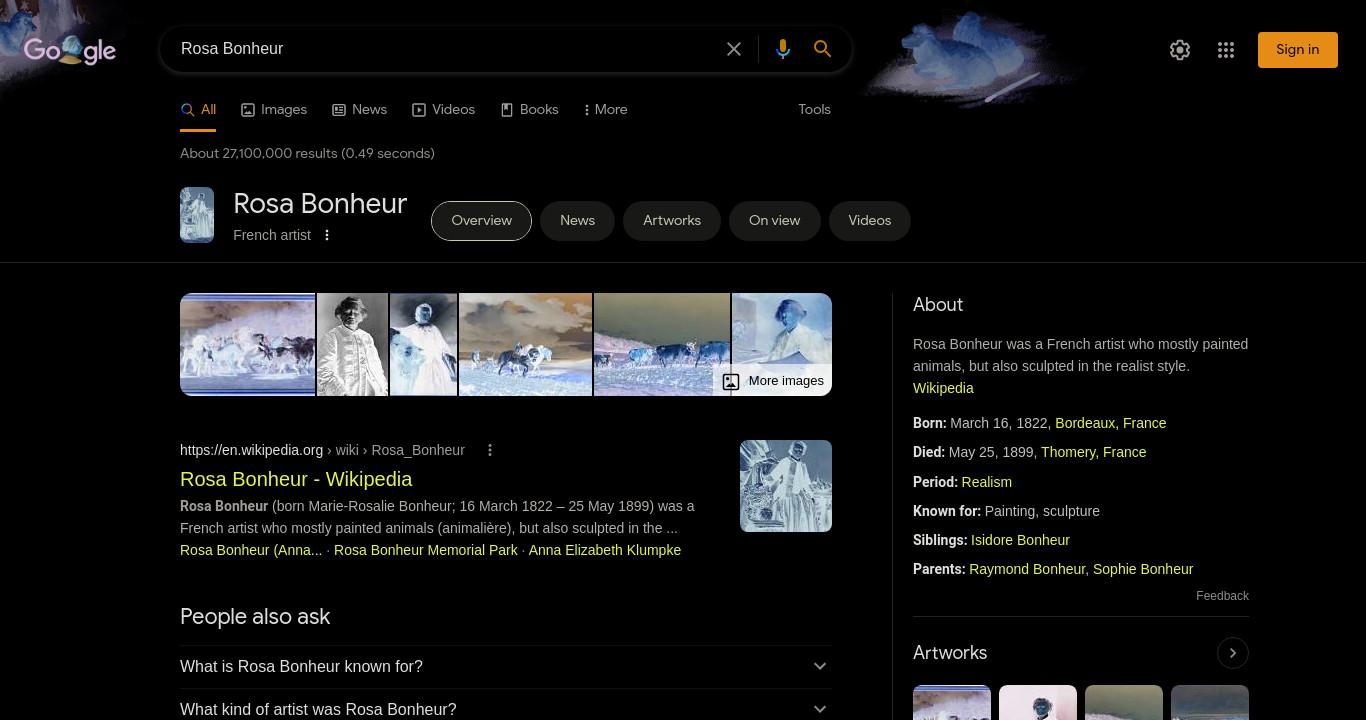This screenshot has width=1366, height=720.
Task: Open Bordeaux, France birthplace link
Action: pyautogui.click(x=1110, y=424)
